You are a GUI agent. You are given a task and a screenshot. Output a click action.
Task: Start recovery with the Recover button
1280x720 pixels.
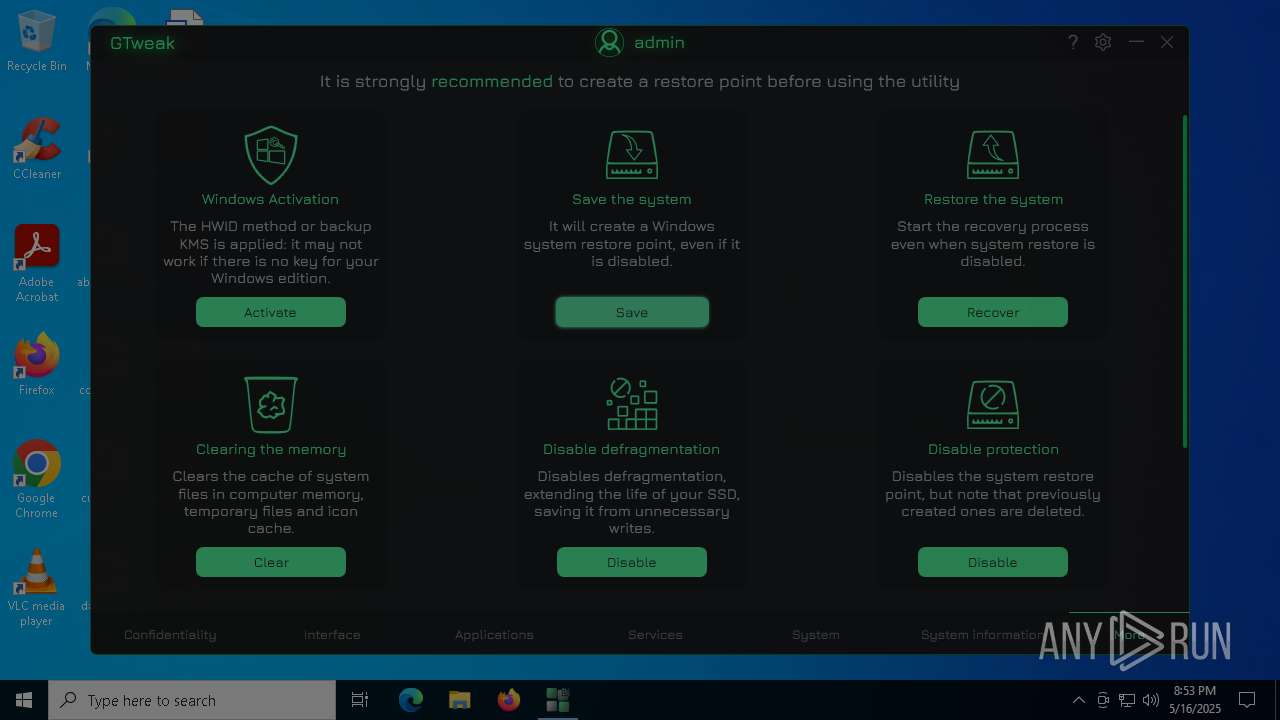click(x=993, y=312)
